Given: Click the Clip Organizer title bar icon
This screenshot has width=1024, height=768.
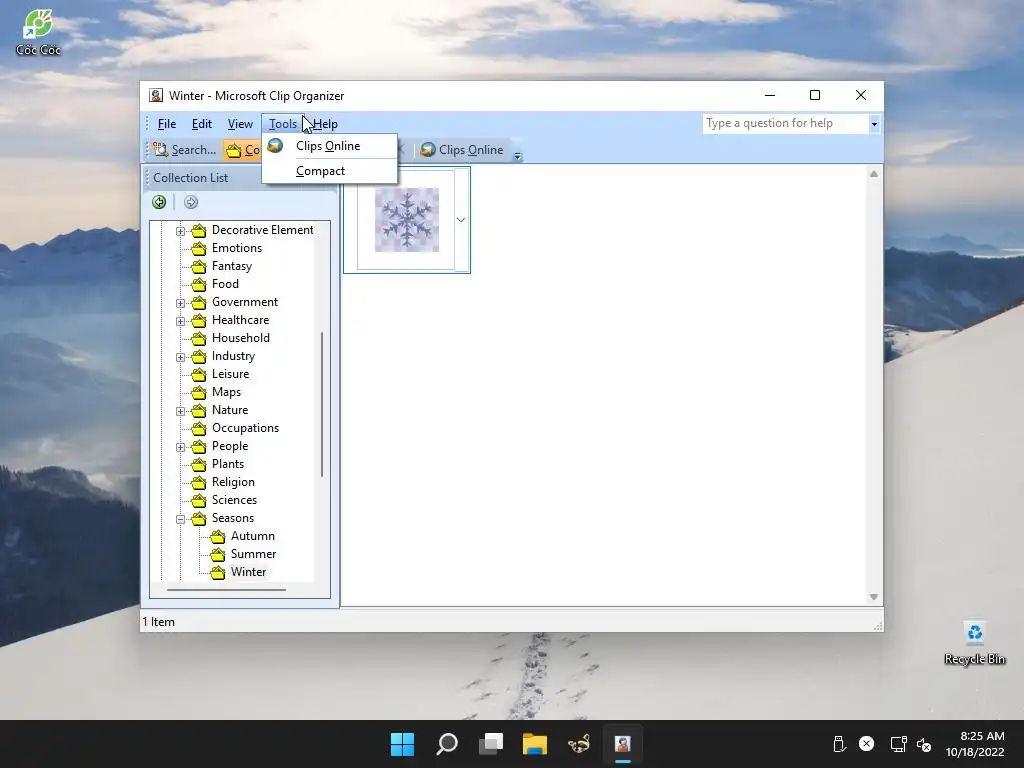Looking at the screenshot, I should [156, 95].
